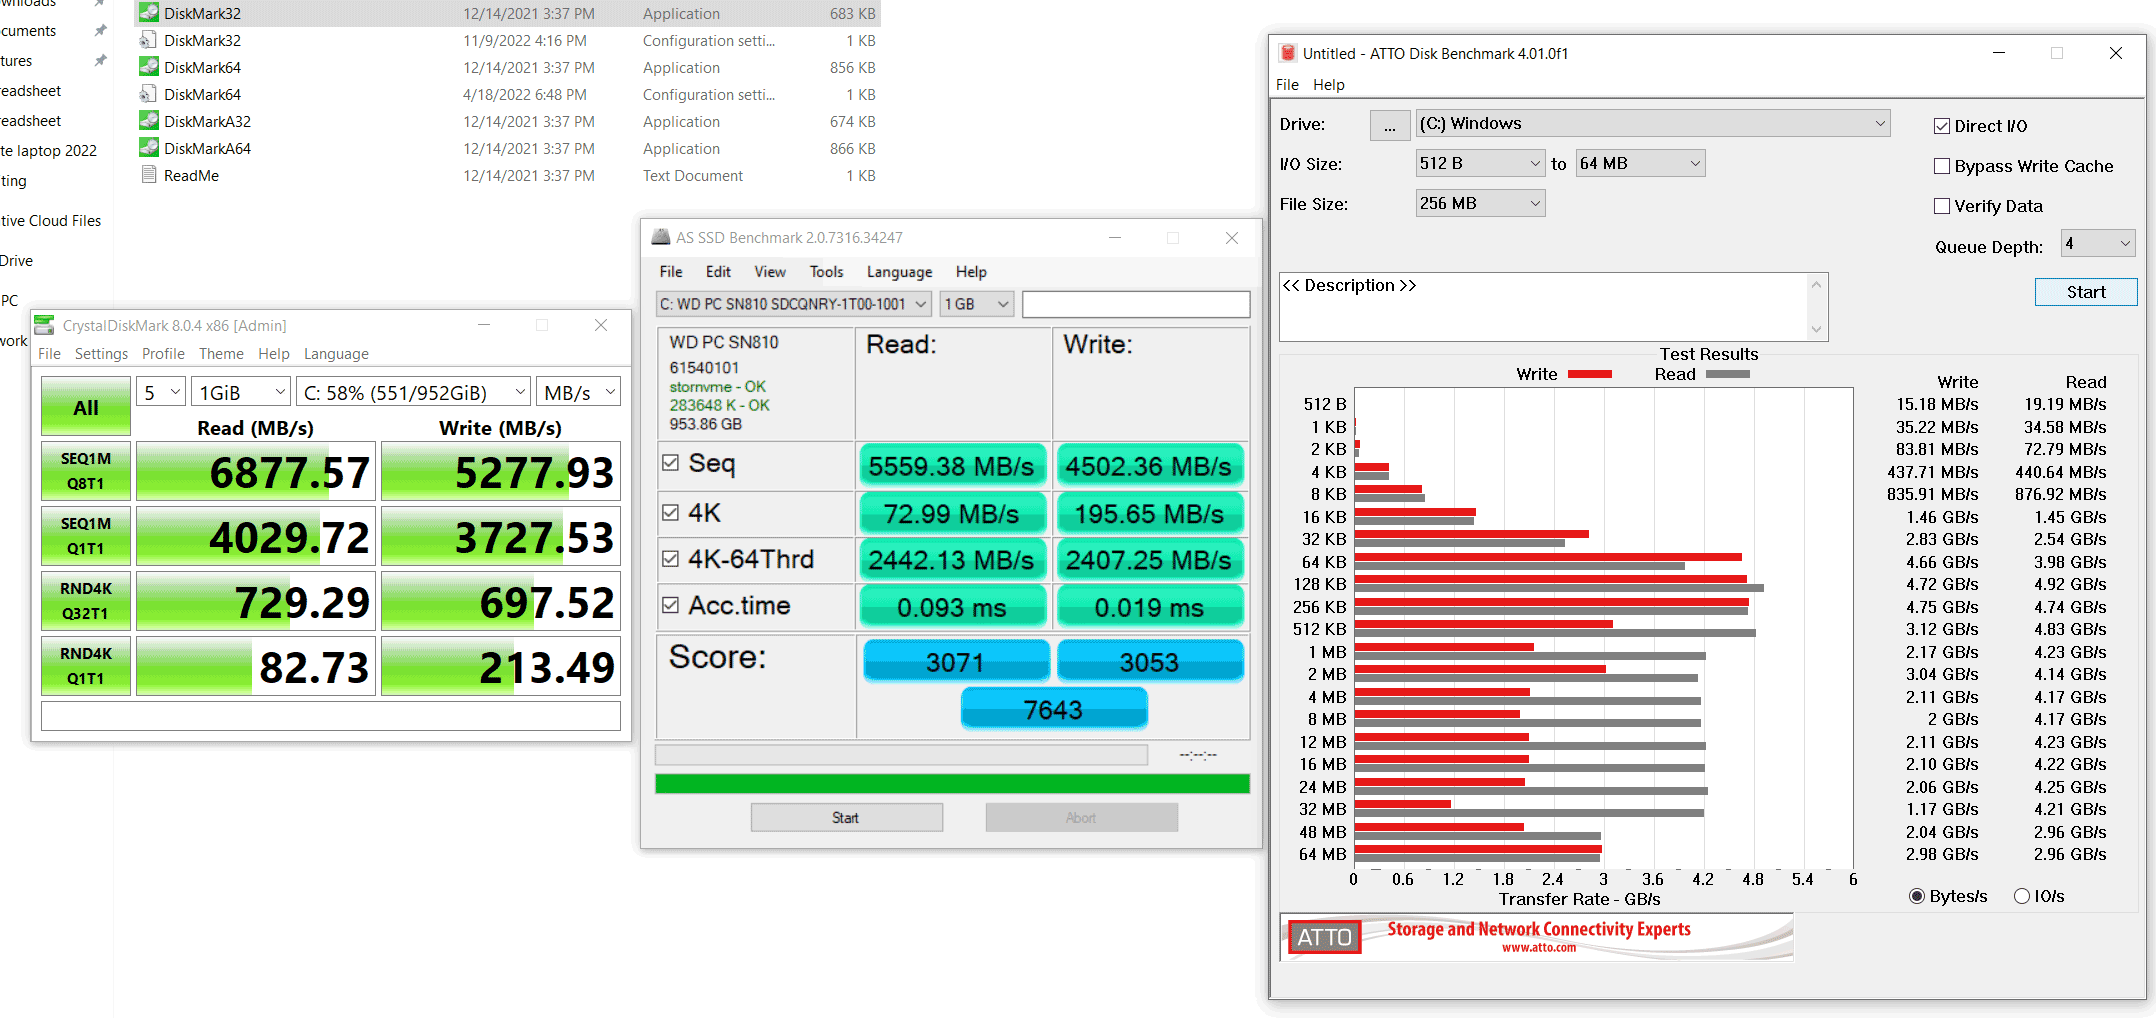Click the pin icon beside Documents
This screenshot has width=2156, height=1018.
[x=100, y=31]
